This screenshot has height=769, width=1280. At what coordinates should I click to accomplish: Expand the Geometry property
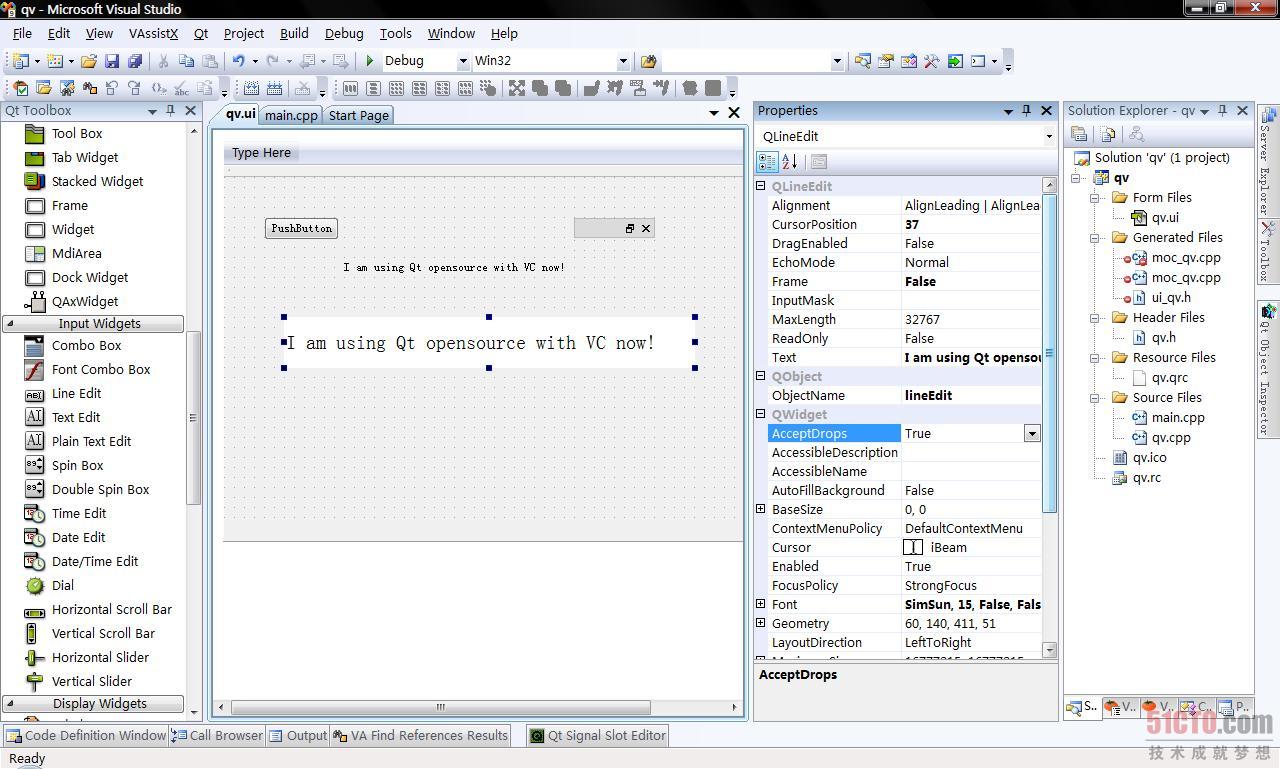(761, 623)
